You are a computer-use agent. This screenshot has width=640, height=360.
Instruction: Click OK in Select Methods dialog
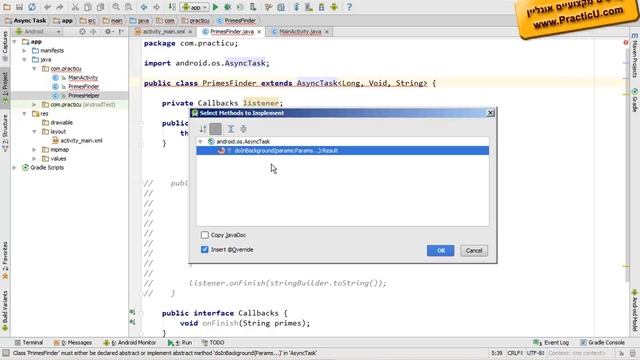[440, 251]
